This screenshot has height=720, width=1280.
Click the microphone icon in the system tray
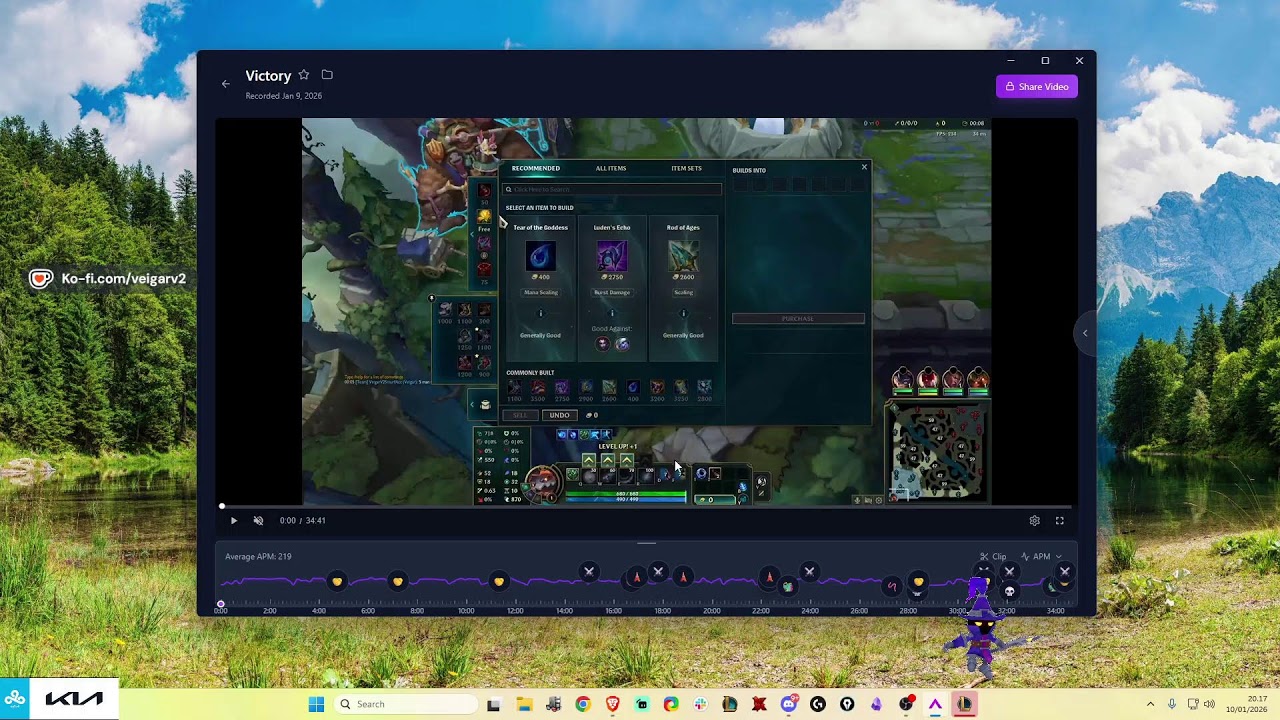pyautogui.click(x=1172, y=704)
